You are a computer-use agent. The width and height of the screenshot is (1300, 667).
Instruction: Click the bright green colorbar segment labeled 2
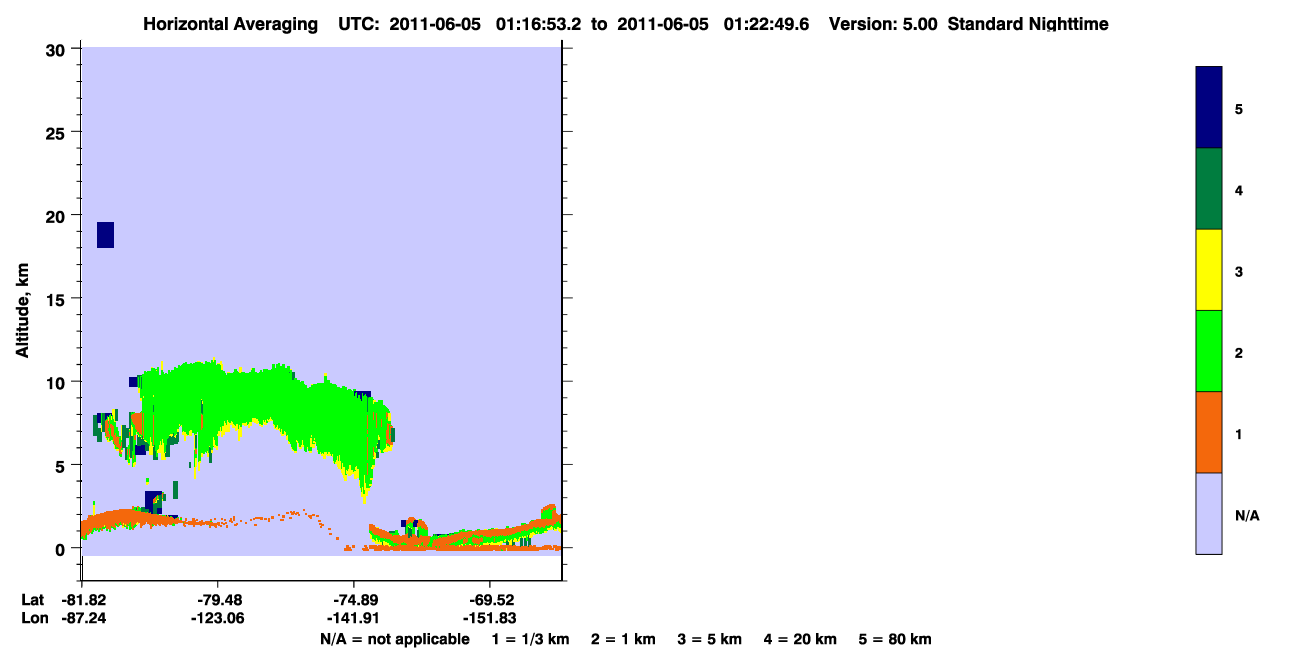click(1209, 351)
